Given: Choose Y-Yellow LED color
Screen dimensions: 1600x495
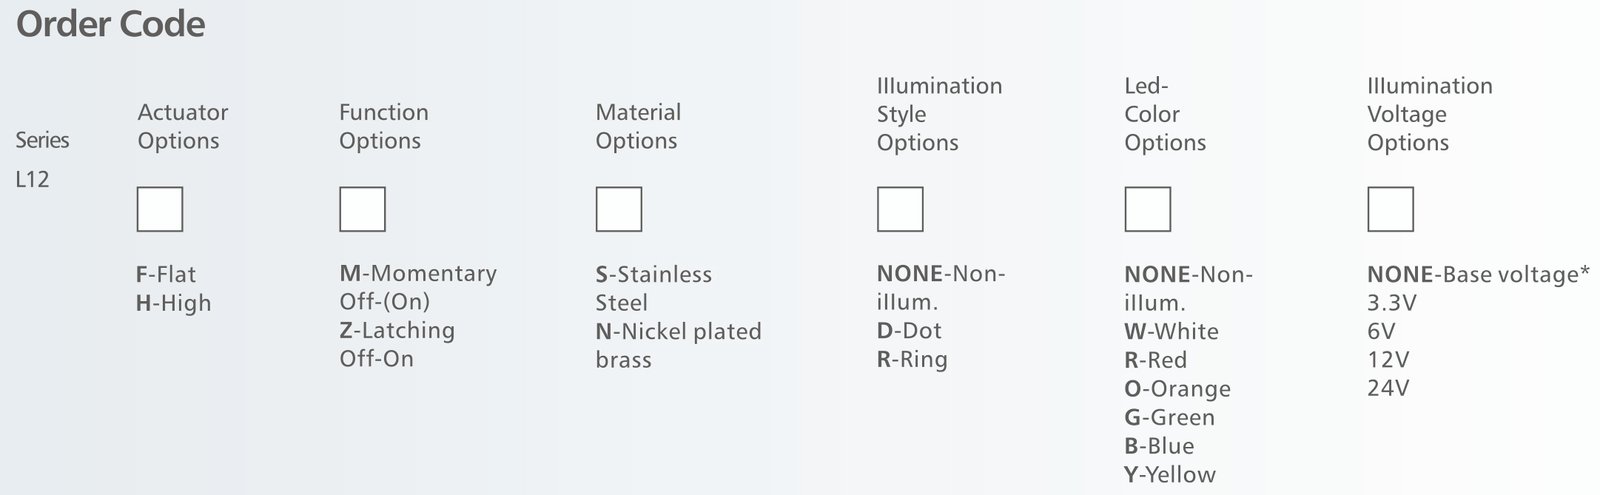Looking at the screenshot, I should [x=1170, y=475].
